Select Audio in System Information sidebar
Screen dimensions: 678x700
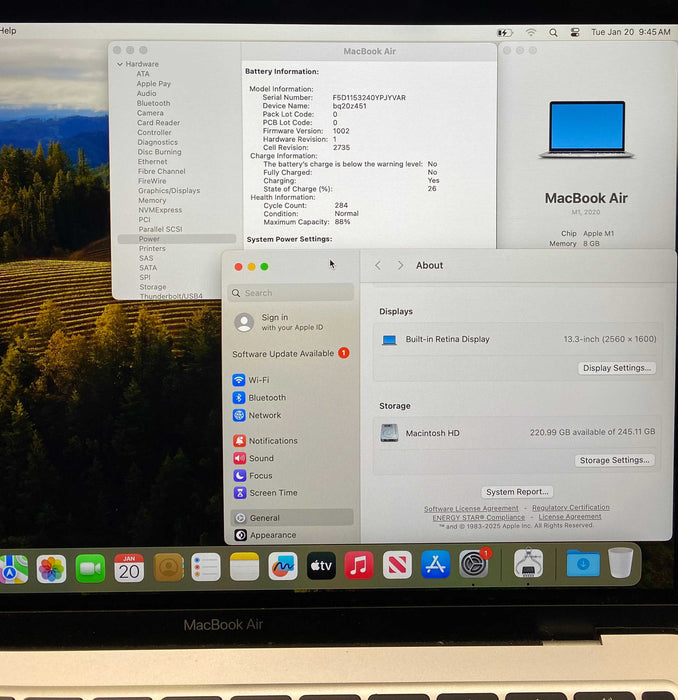tap(146, 93)
